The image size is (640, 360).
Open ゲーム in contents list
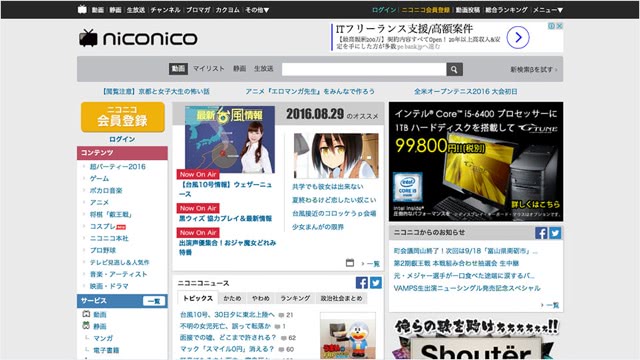pyautogui.click(x=99, y=178)
